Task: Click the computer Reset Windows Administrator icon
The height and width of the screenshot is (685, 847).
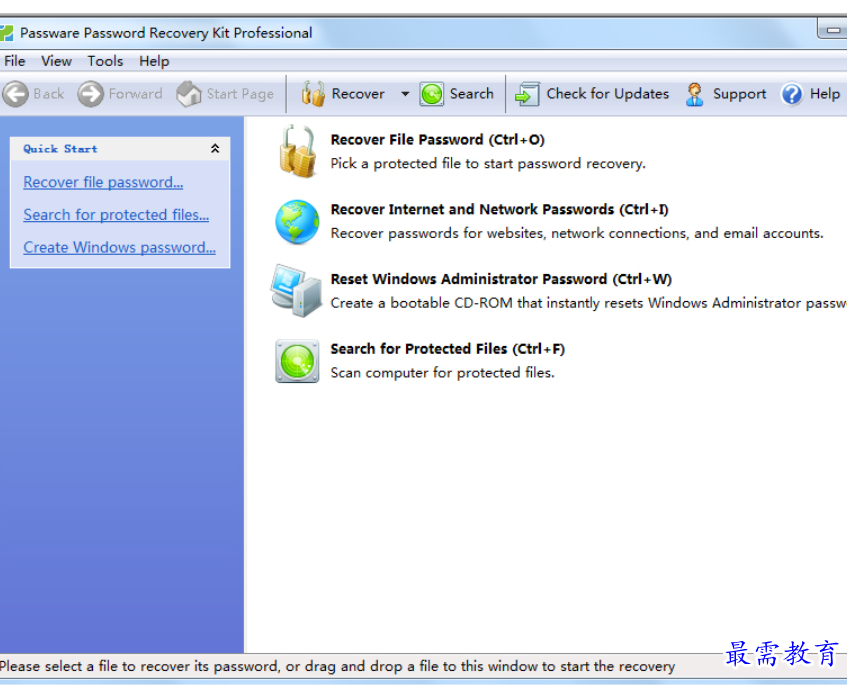Action: point(296,291)
